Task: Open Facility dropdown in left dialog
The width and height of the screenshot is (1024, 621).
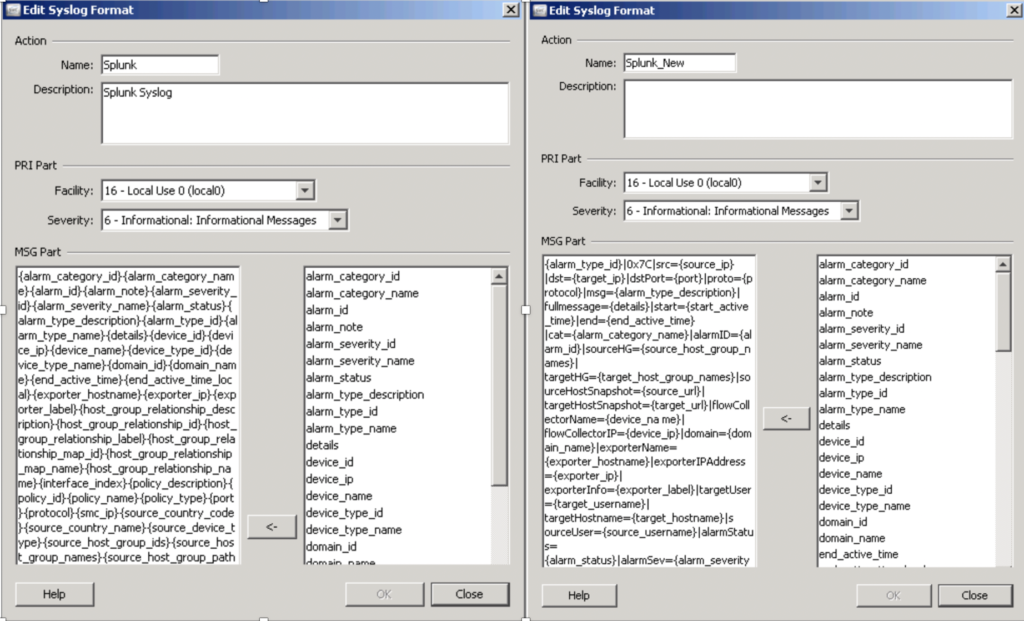Action: (x=305, y=190)
